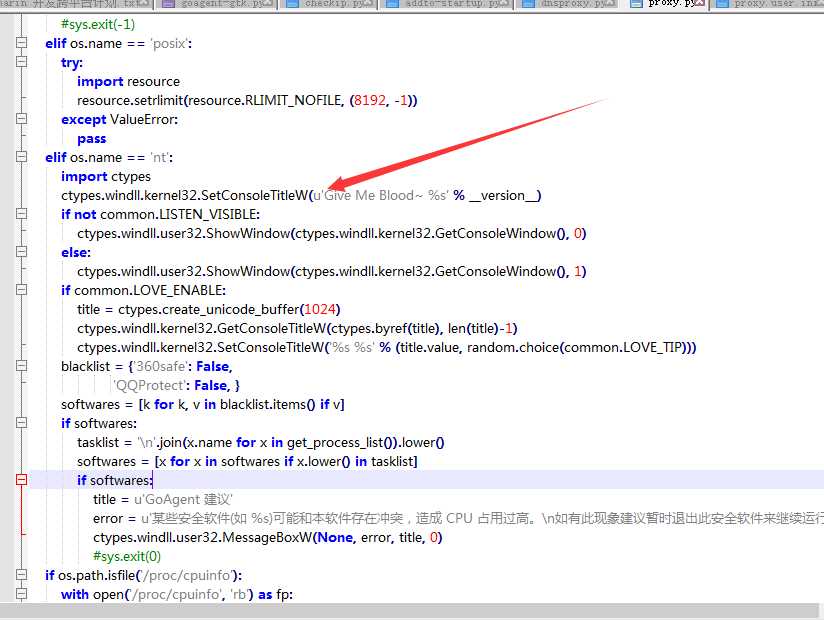Screen dimensions: 824x620
Task: Collapse the if os.path.isfile fold marker
Action: tap(21, 575)
